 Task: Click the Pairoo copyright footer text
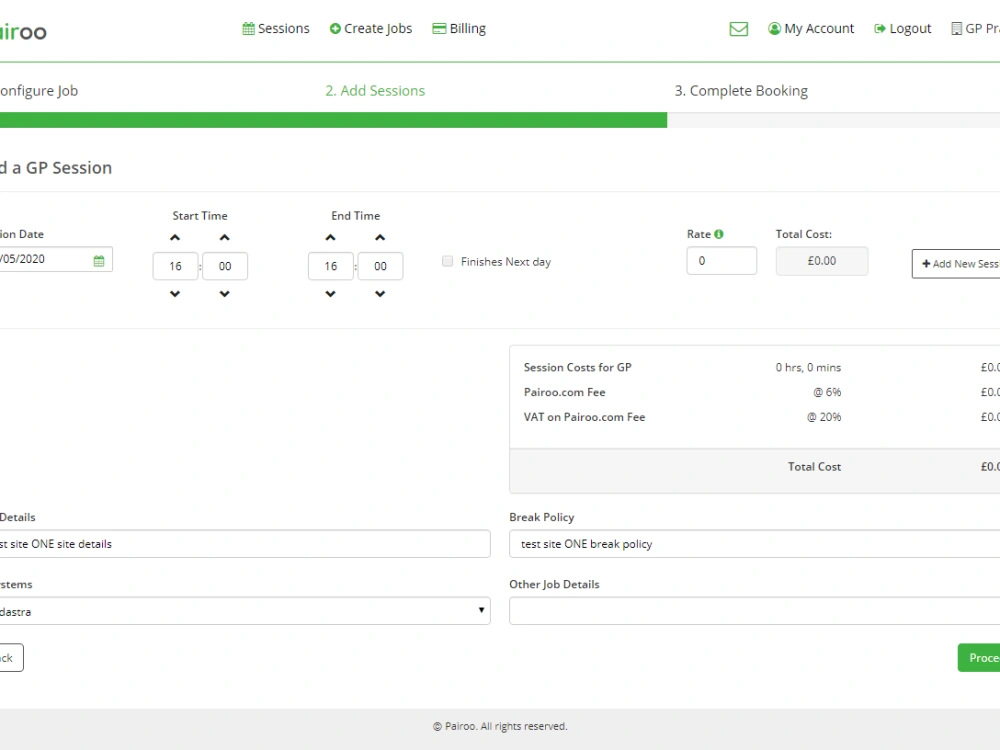tap(500, 726)
